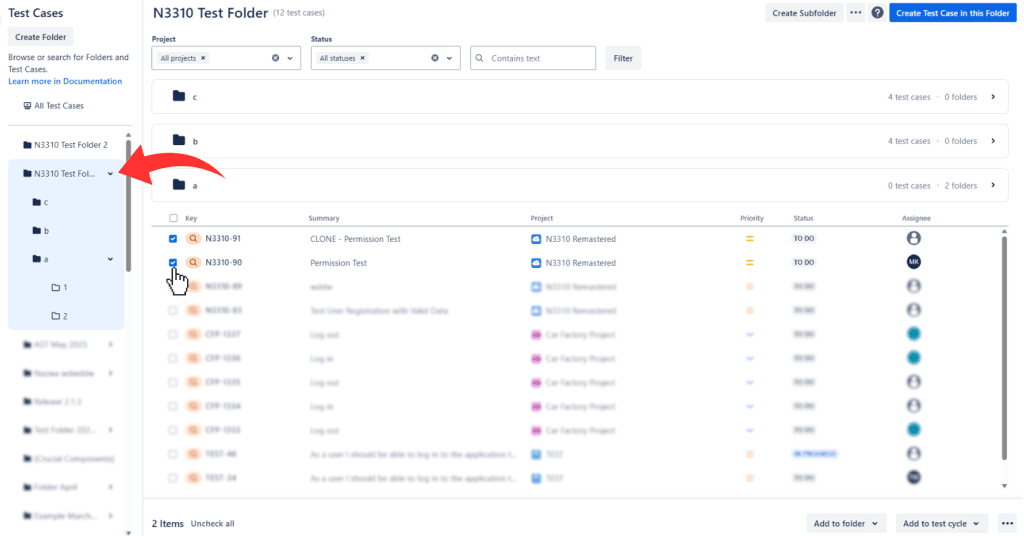Image resolution: width=1024 pixels, height=536 pixels.
Task: Click the Create Folder button
Action: pyautogui.click(x=40, y=37)
